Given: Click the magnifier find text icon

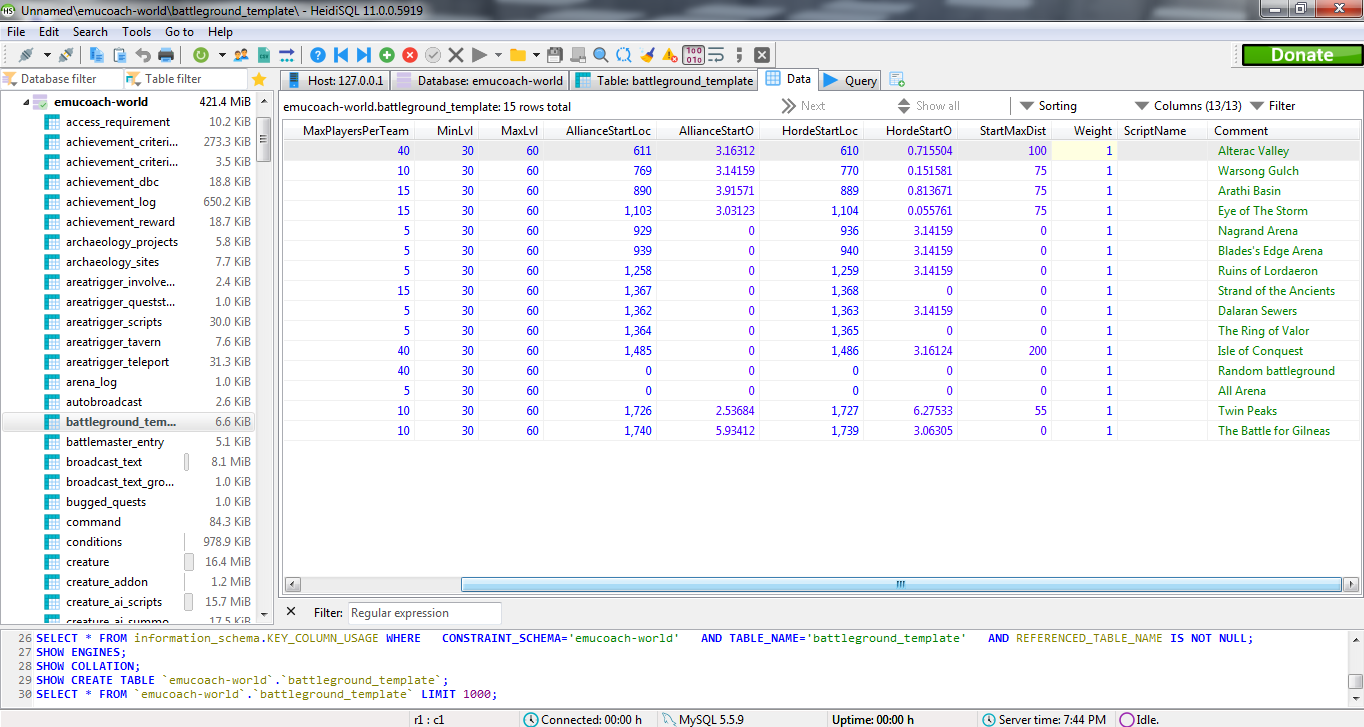Looking at the screenshot, I should pos(601,55).
